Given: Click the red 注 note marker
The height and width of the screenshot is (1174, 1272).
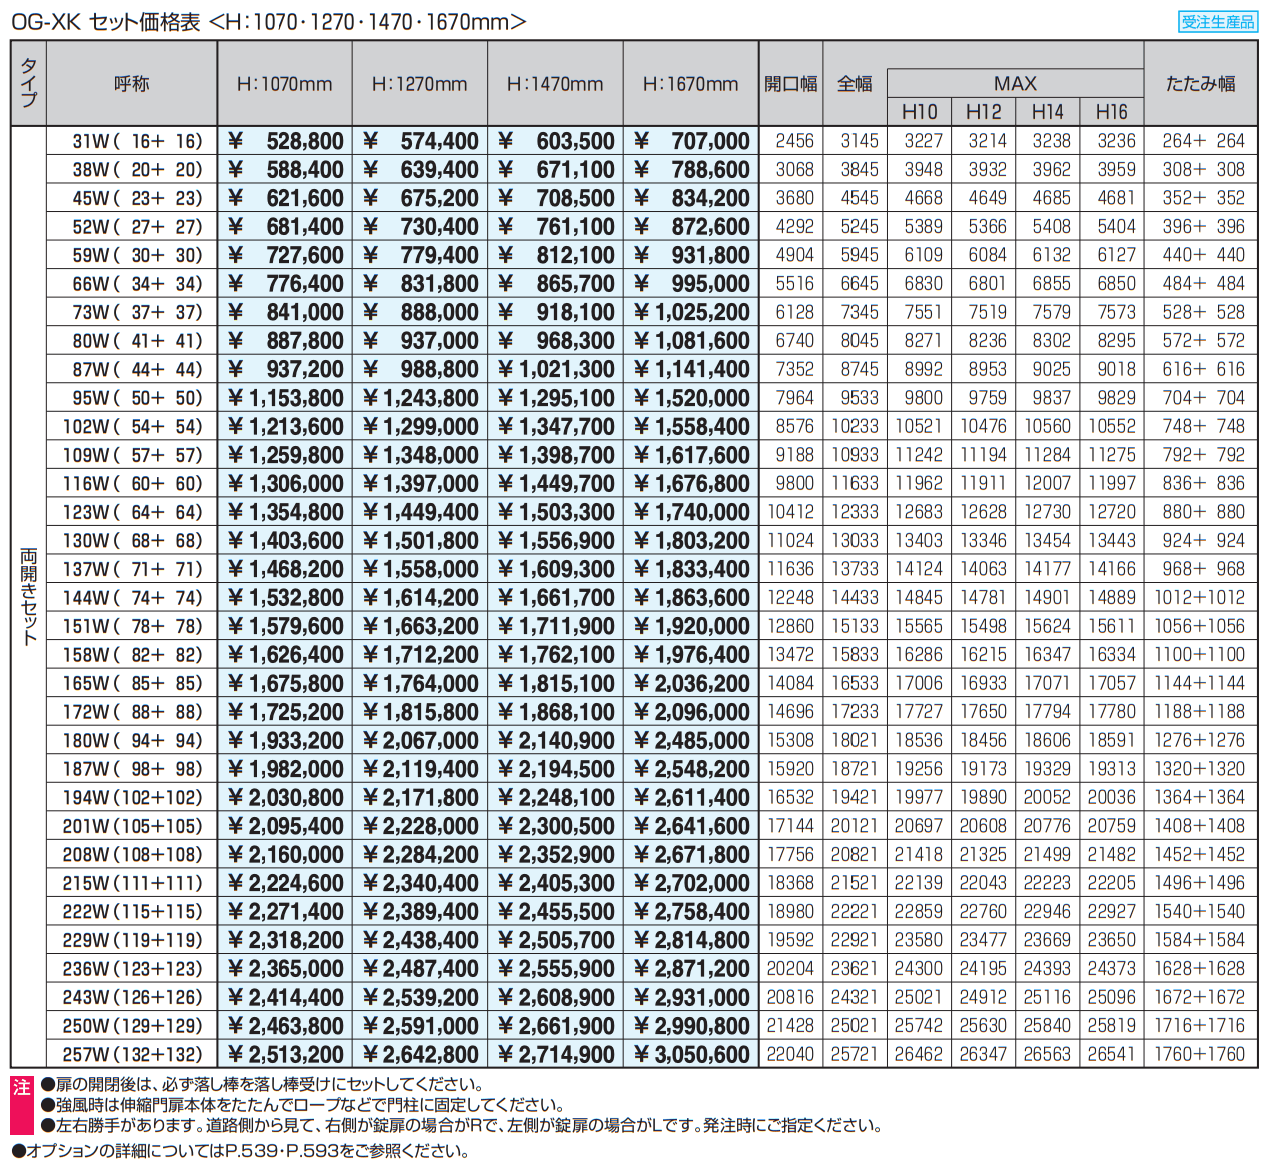Looking at the screenshot, I should coord(21,1087).
